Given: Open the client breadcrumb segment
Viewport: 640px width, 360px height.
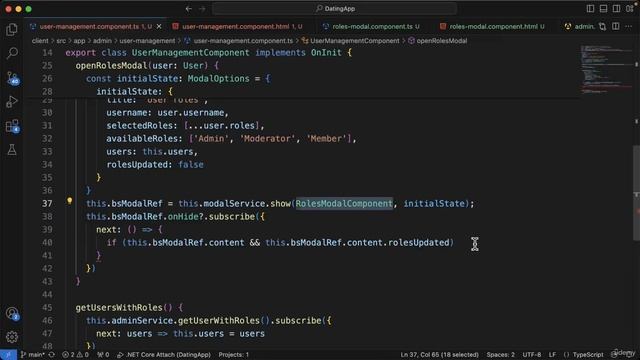Looking at the screenshot, I should coord(40,41).
